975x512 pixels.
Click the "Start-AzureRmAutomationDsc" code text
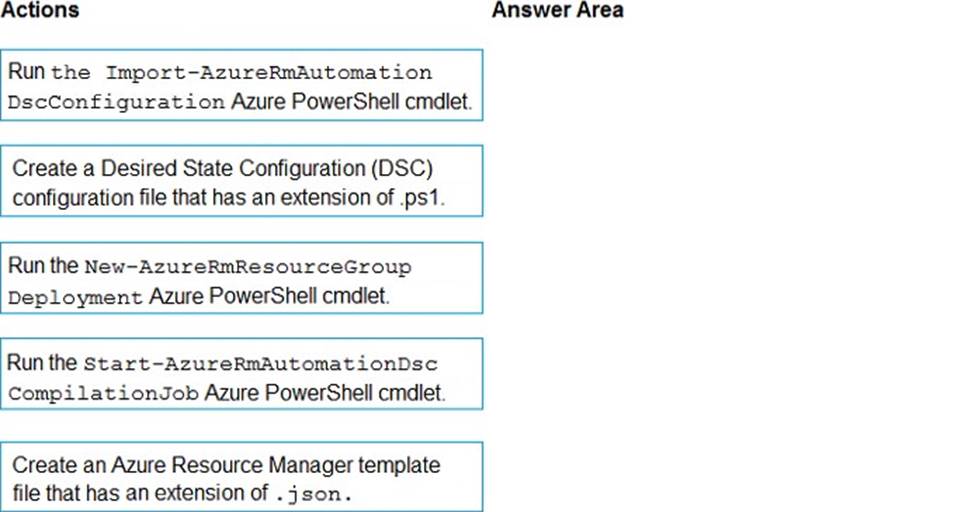tap(260, 363)
